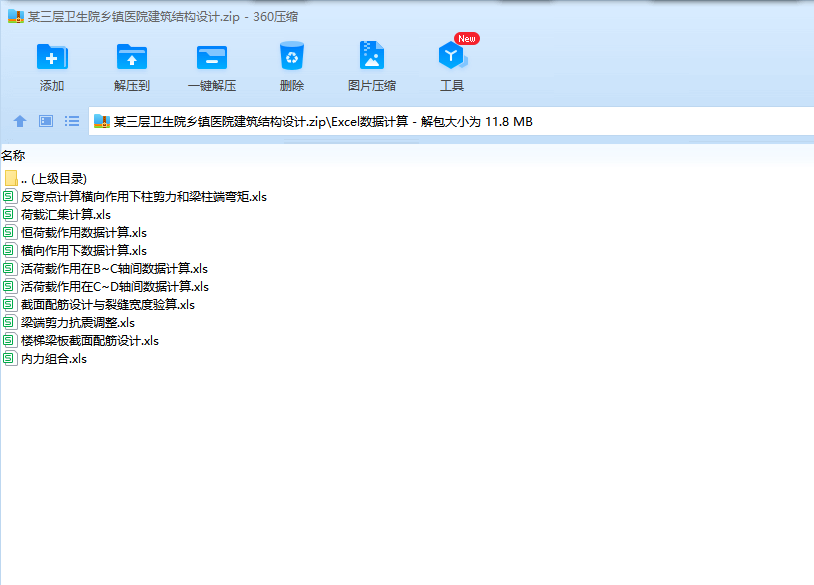
Task: Click spreadsheet icon beside 横向作用下数据计算.xls
Action: tap(9, 250)
